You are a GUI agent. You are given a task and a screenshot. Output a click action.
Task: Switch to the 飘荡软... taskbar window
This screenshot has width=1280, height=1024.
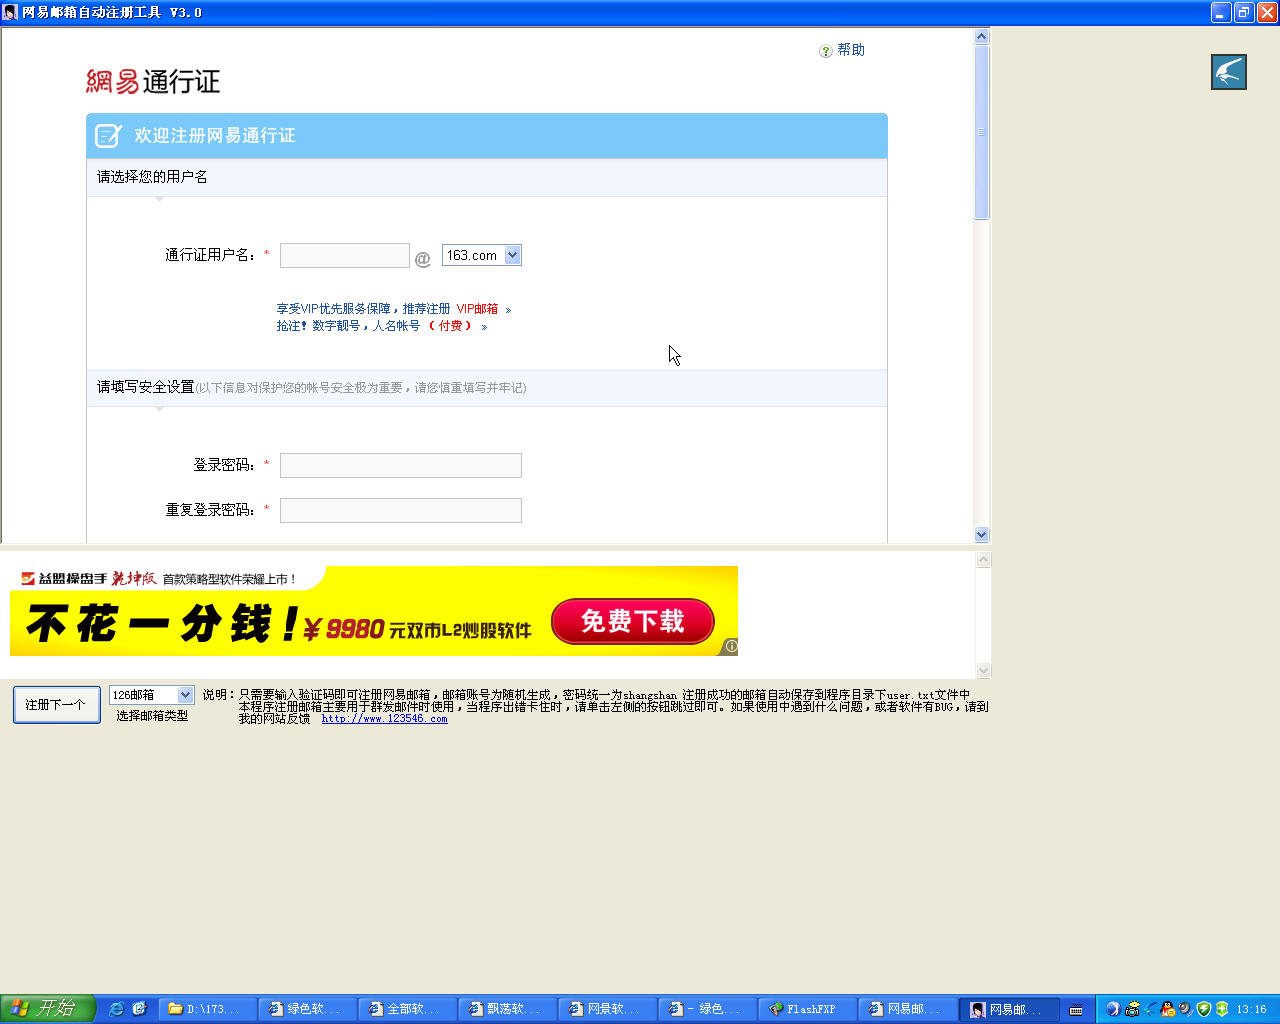pos(508,1009)
